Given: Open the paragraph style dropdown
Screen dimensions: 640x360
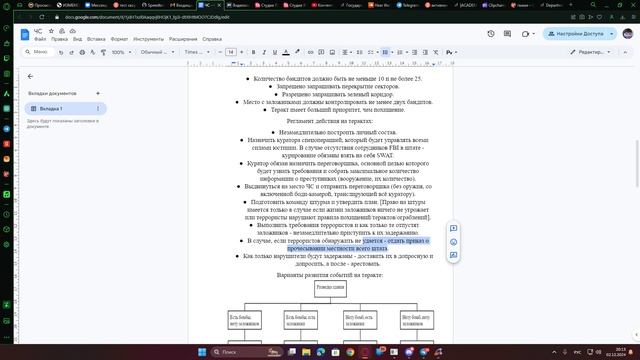Looking at the screenshot, I should point(157,52).
